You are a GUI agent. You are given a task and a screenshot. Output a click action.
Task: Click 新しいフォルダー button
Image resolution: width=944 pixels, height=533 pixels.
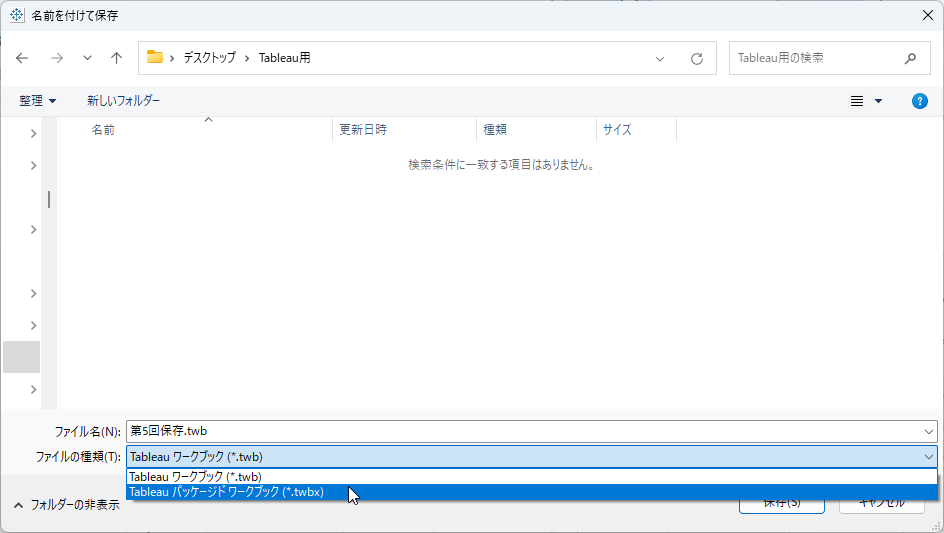[123, 101]
